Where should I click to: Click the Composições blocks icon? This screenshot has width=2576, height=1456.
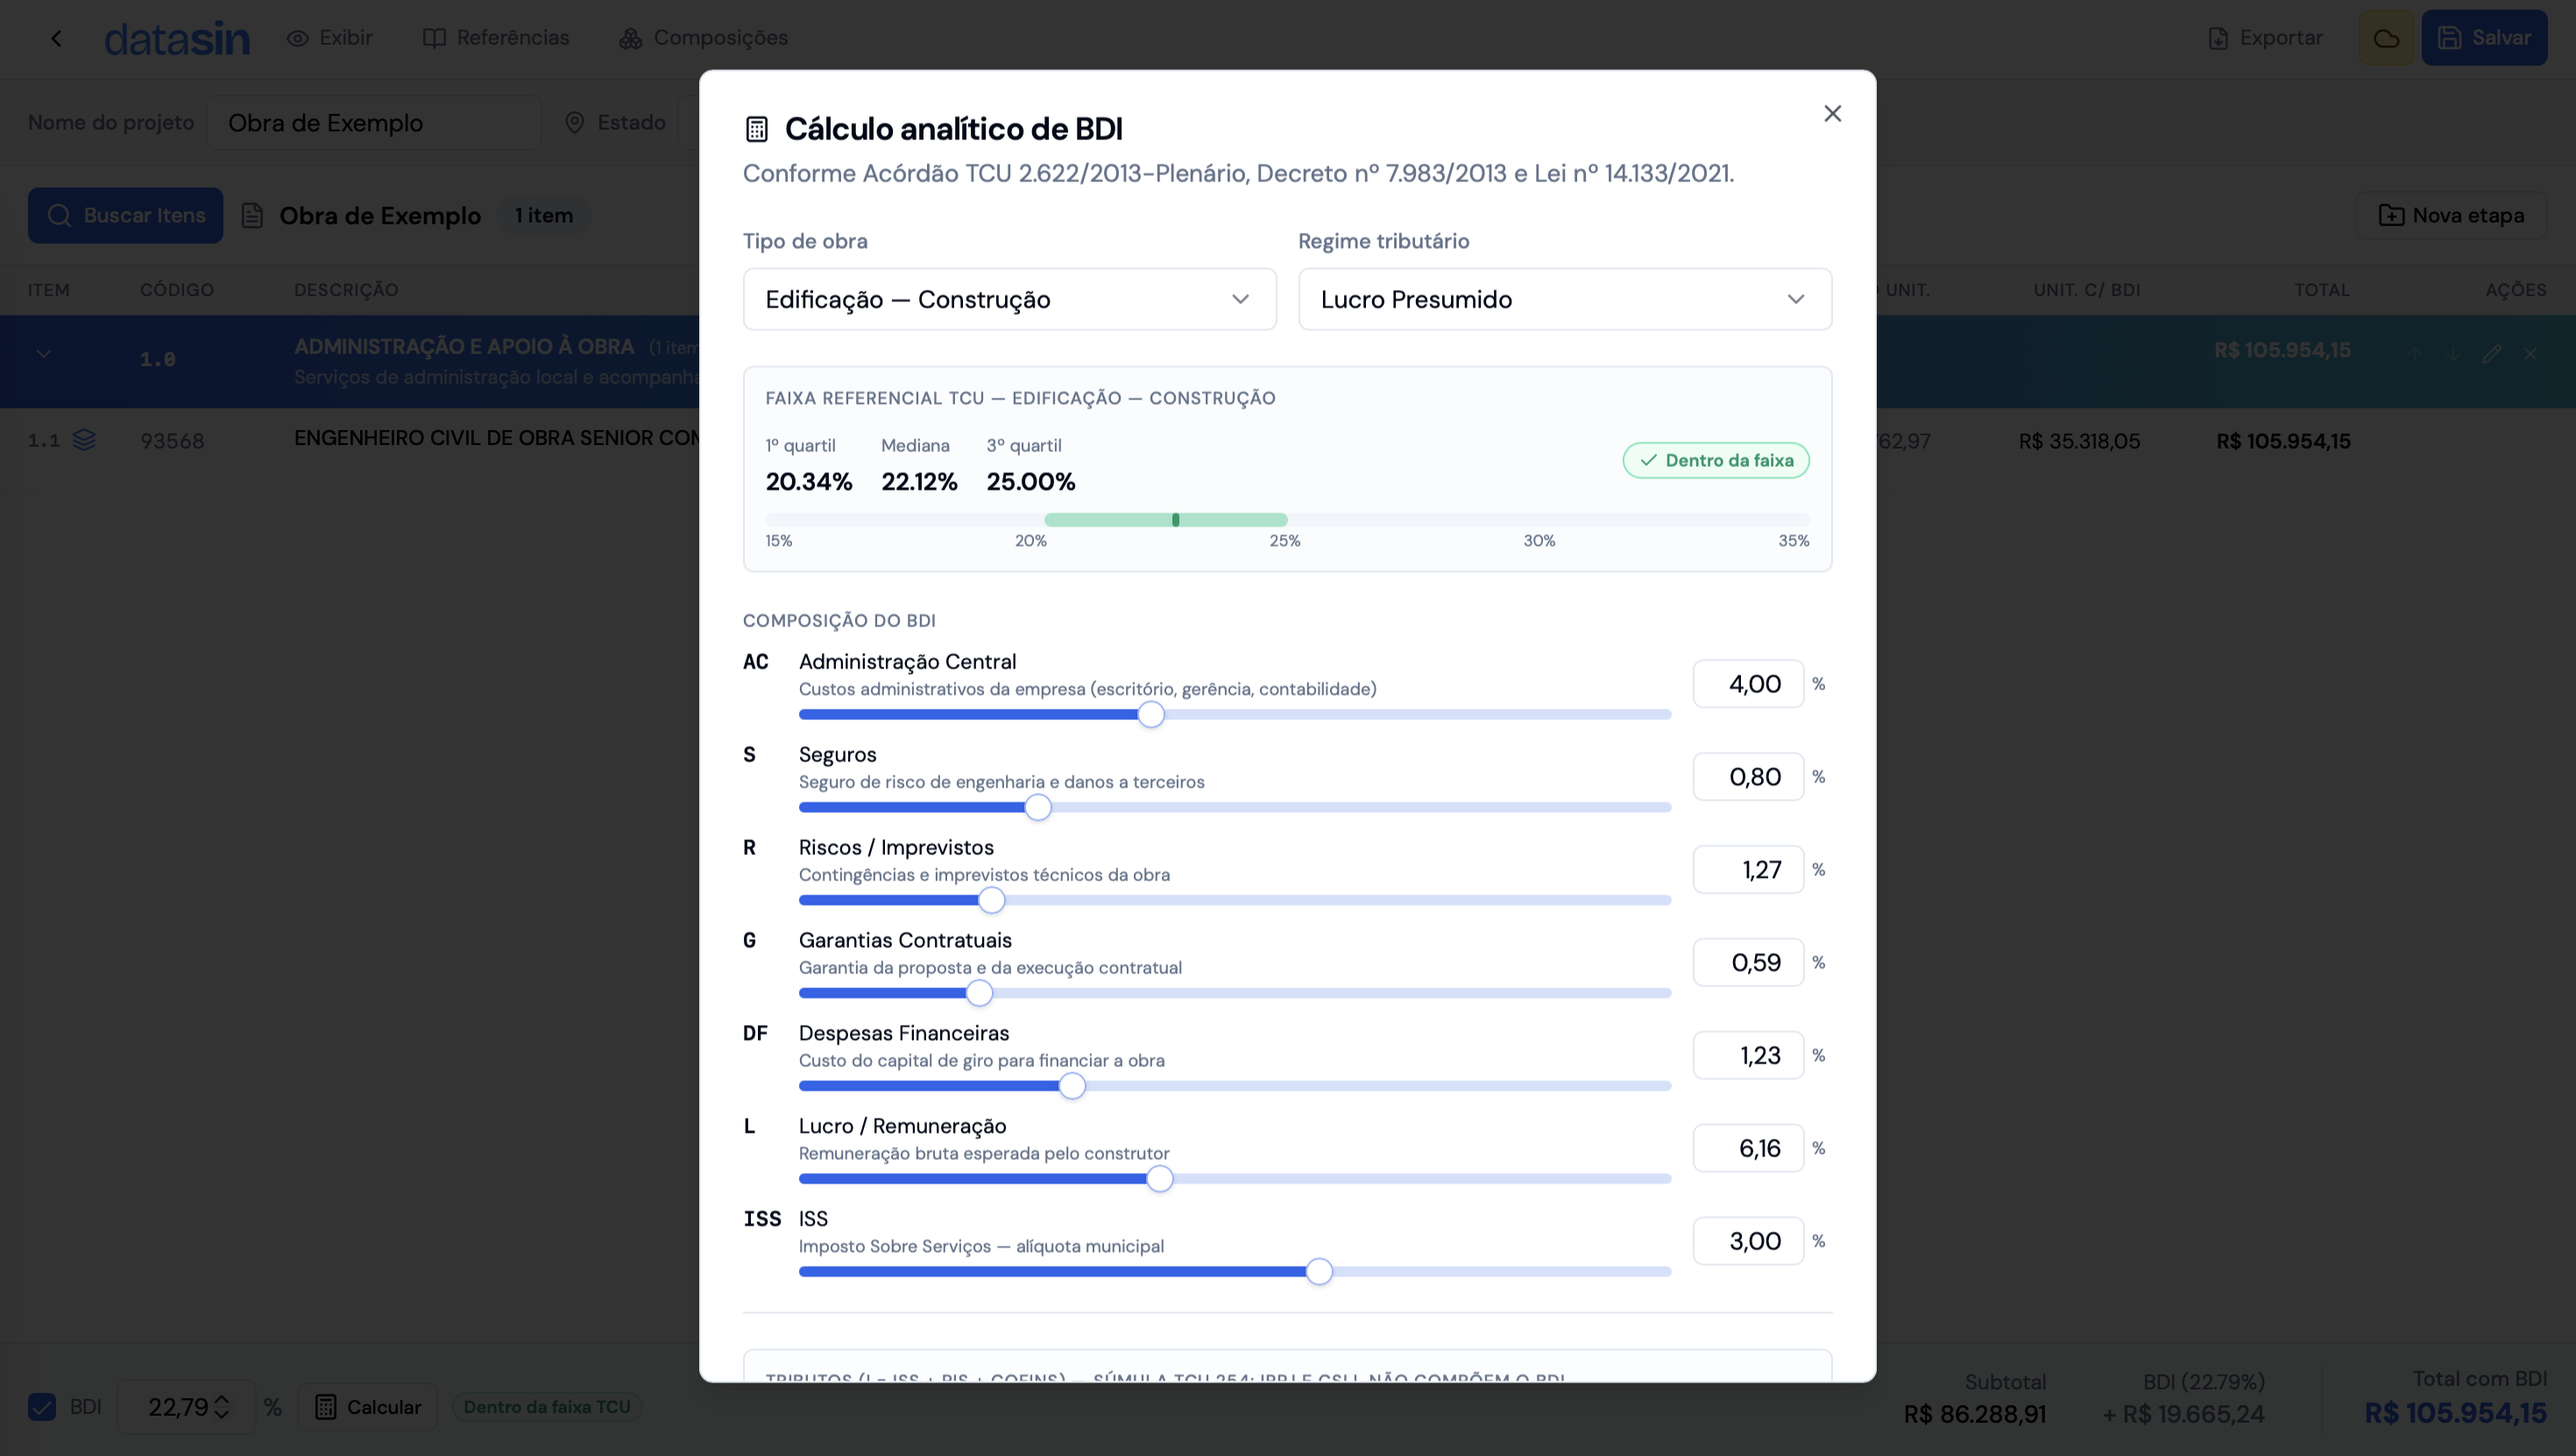coord(630,38)
